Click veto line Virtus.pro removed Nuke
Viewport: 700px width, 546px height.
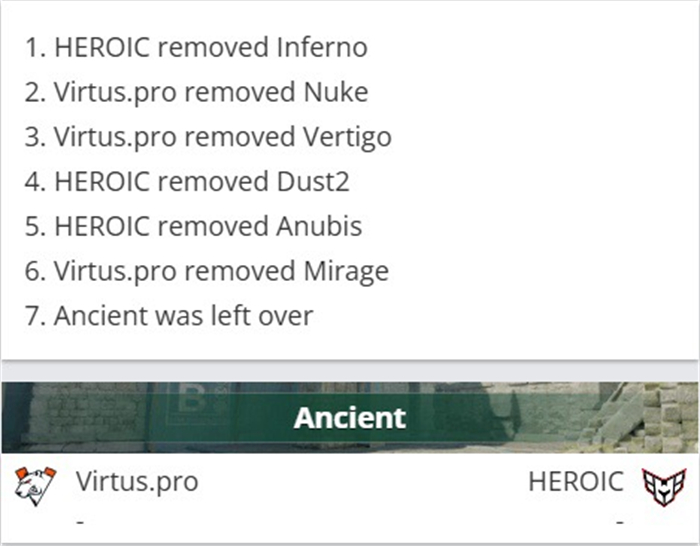pyautogui.click(x=196, y=92)
